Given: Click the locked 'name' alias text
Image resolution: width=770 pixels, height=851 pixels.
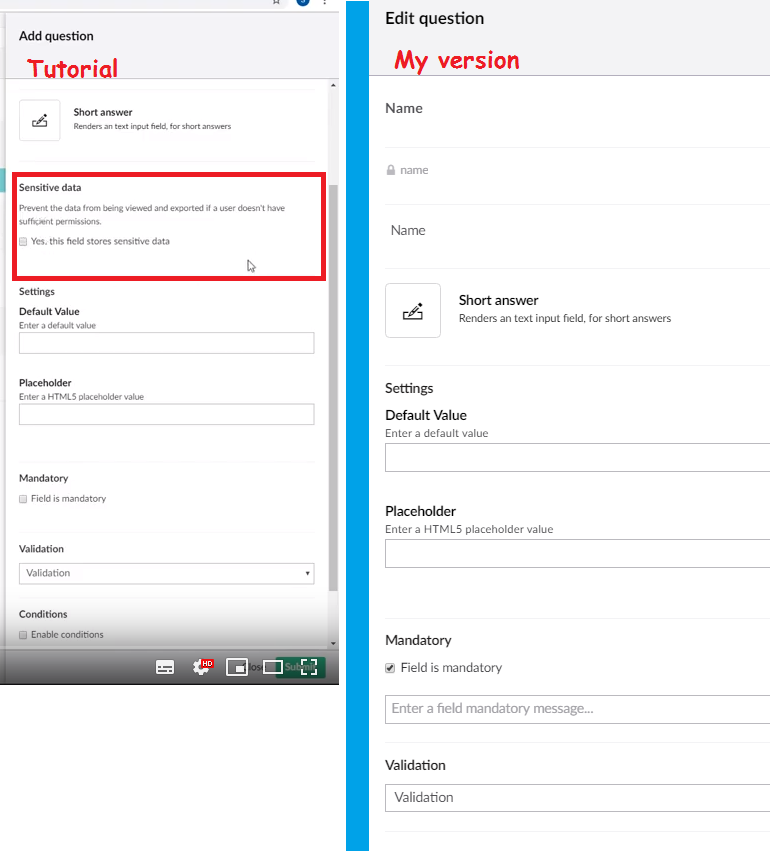Looking at the screenshot, I should point(414,170).
